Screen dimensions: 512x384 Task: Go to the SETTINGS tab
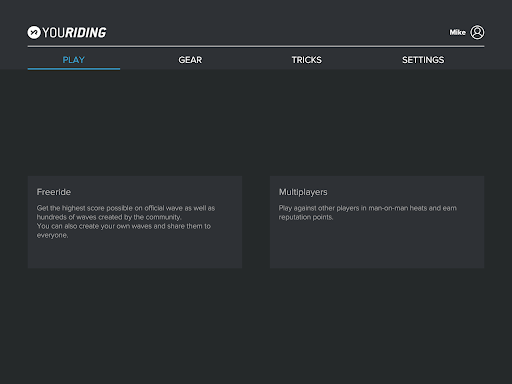423,60
